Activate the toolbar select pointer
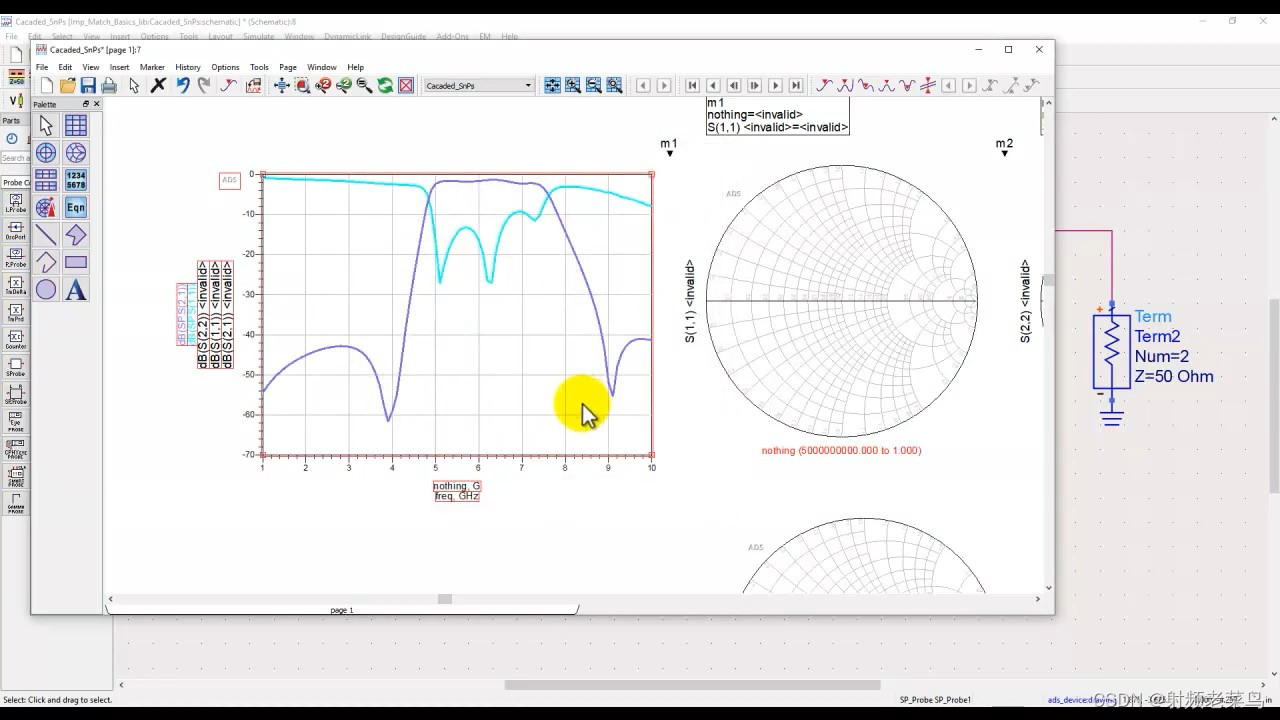The width and height of the screenshot is (1280, 720). (134, 86)
